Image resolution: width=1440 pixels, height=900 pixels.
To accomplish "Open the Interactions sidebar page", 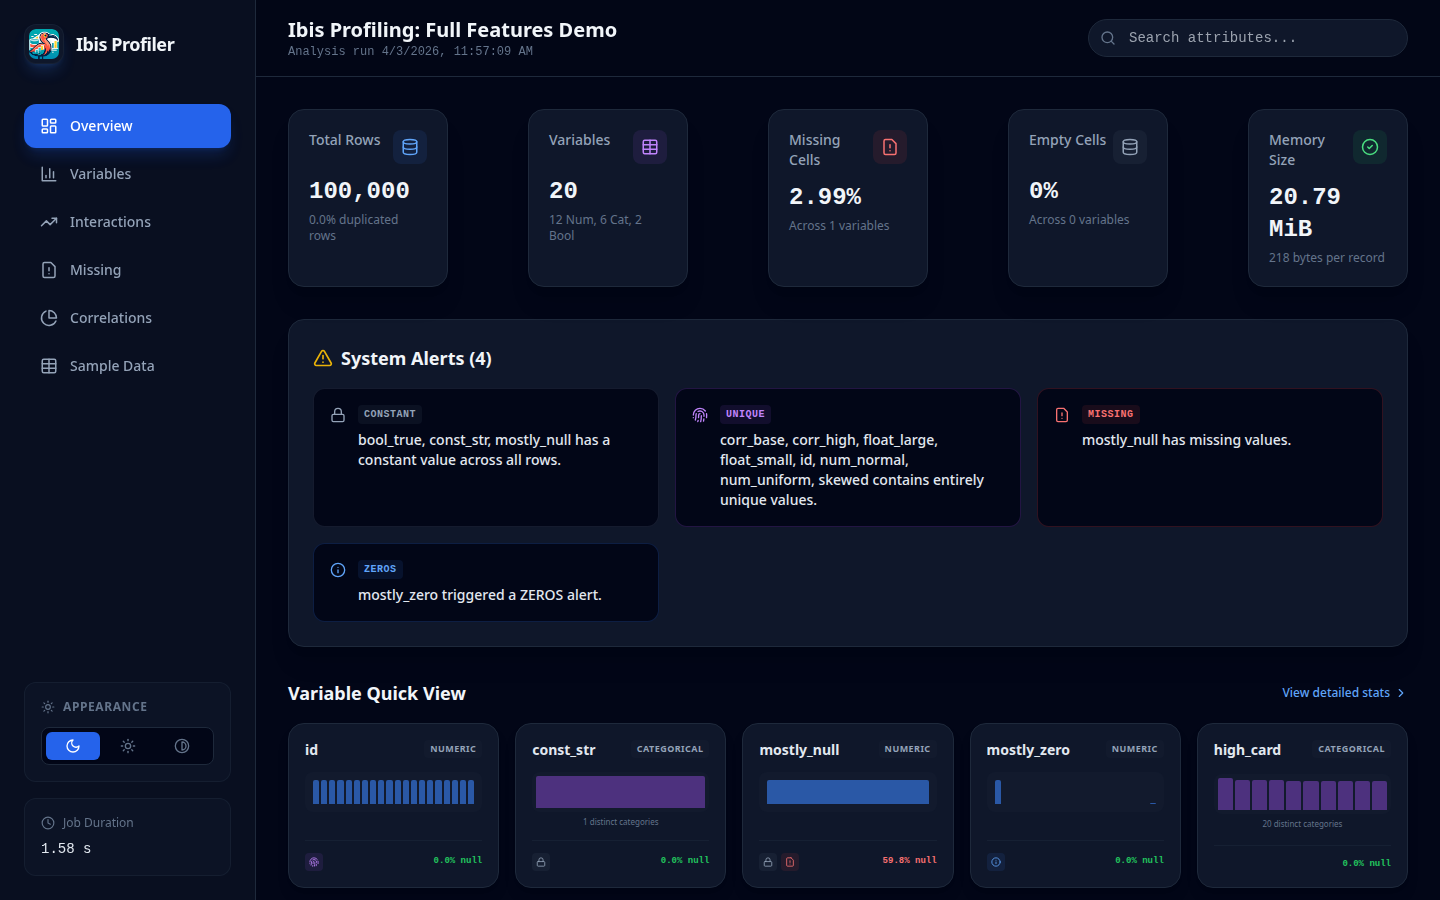I will (110, 221).
